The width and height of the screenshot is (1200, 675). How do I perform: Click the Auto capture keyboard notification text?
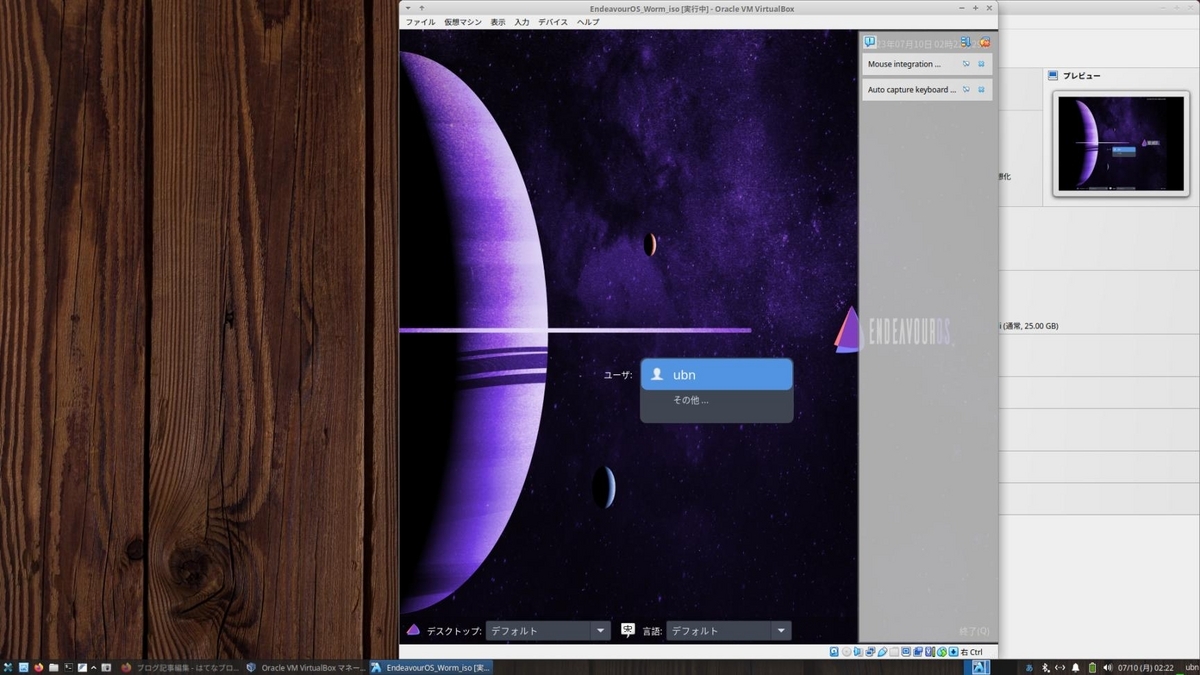tap(912, 90)
